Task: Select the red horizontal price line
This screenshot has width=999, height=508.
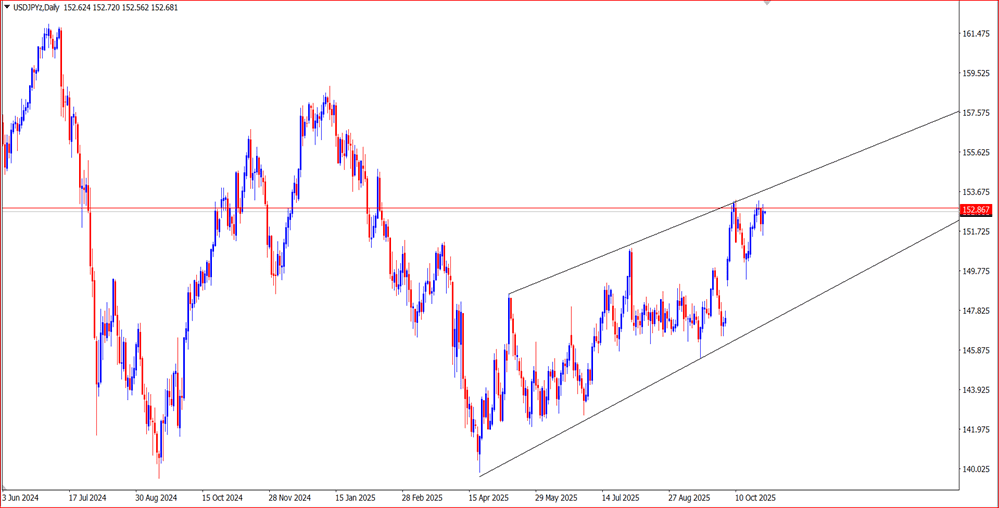Action: click(400, 208)
